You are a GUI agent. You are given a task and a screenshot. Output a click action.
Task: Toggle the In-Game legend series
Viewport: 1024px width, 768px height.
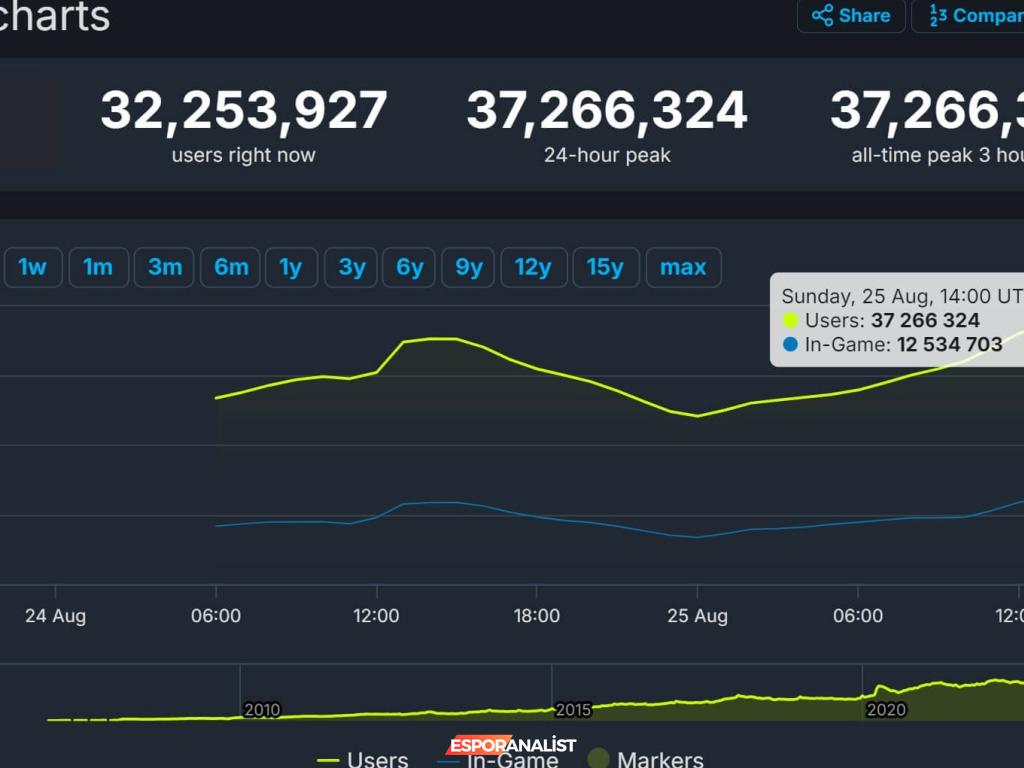498,760
